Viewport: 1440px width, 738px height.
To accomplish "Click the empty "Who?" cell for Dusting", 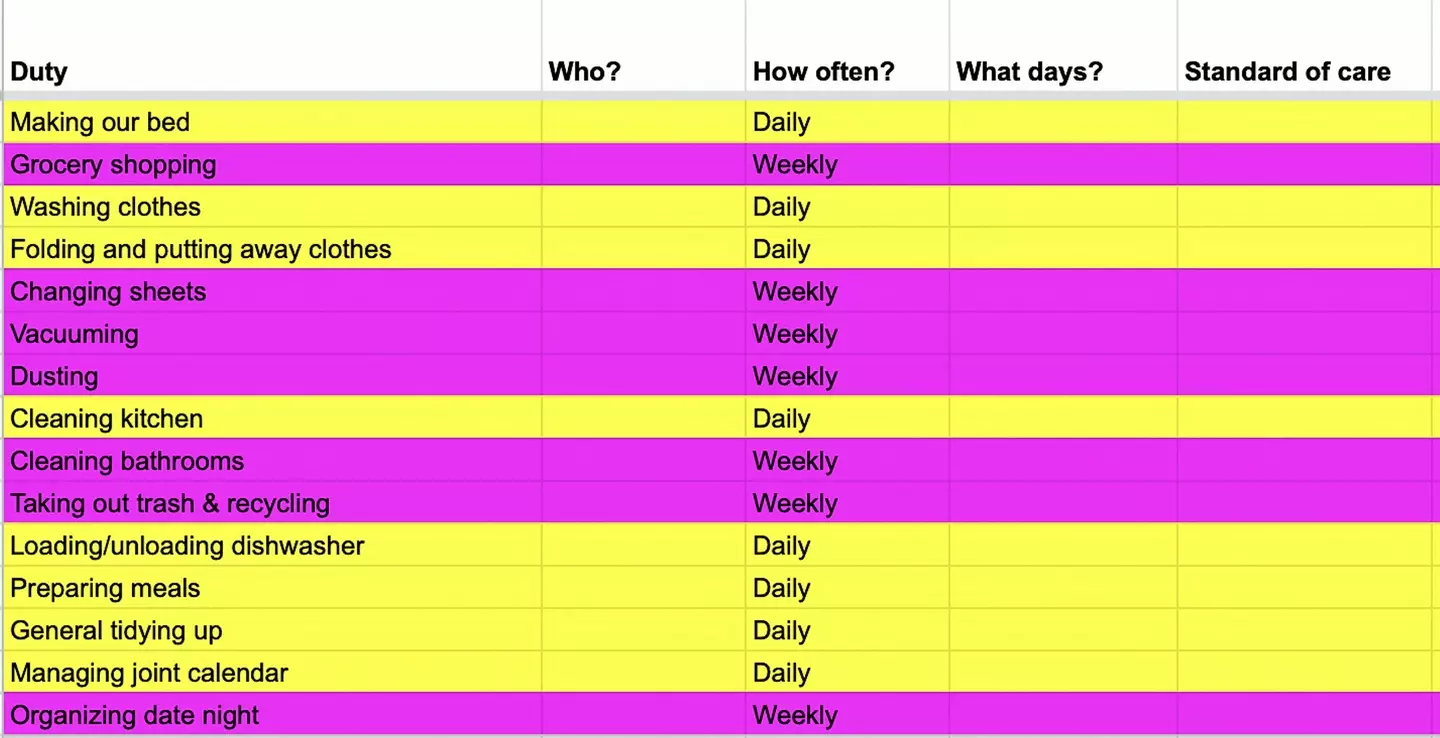I will point(643,376).
